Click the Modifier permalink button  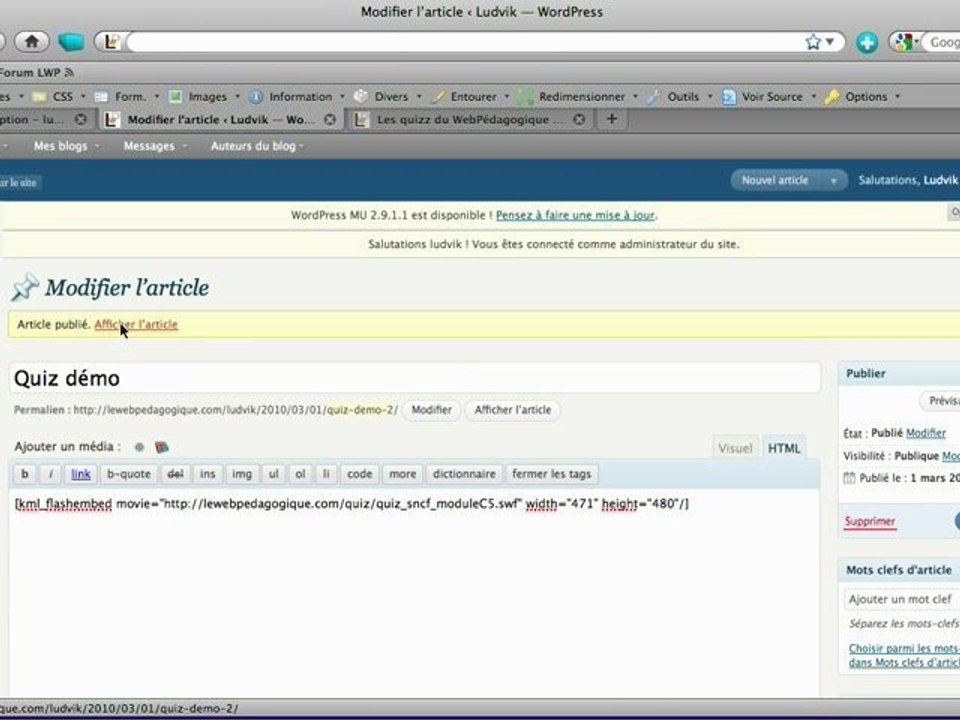[432, 410]
